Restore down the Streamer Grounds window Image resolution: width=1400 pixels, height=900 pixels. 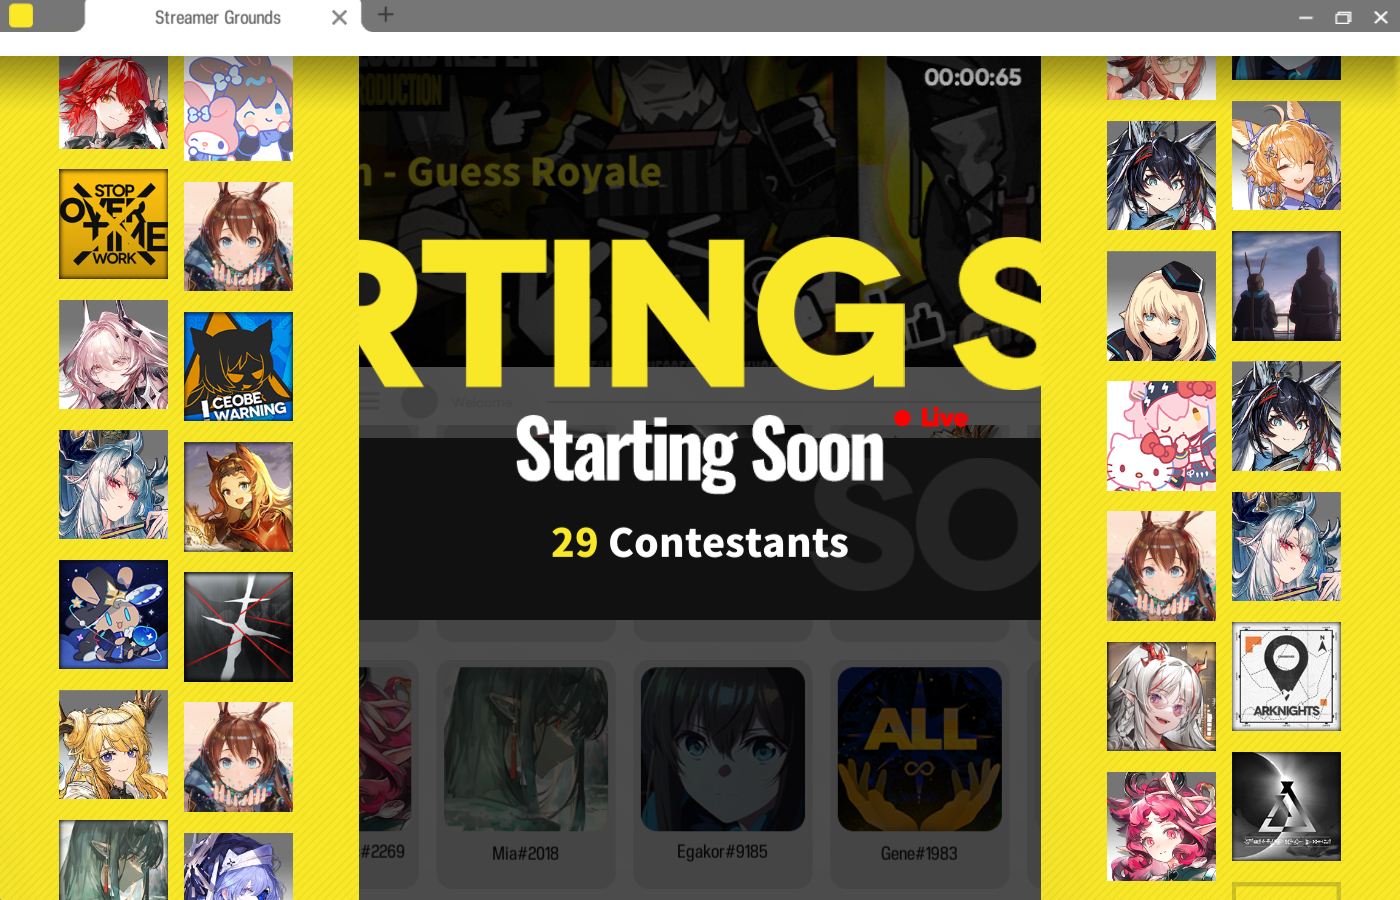tap(1343, 17)
